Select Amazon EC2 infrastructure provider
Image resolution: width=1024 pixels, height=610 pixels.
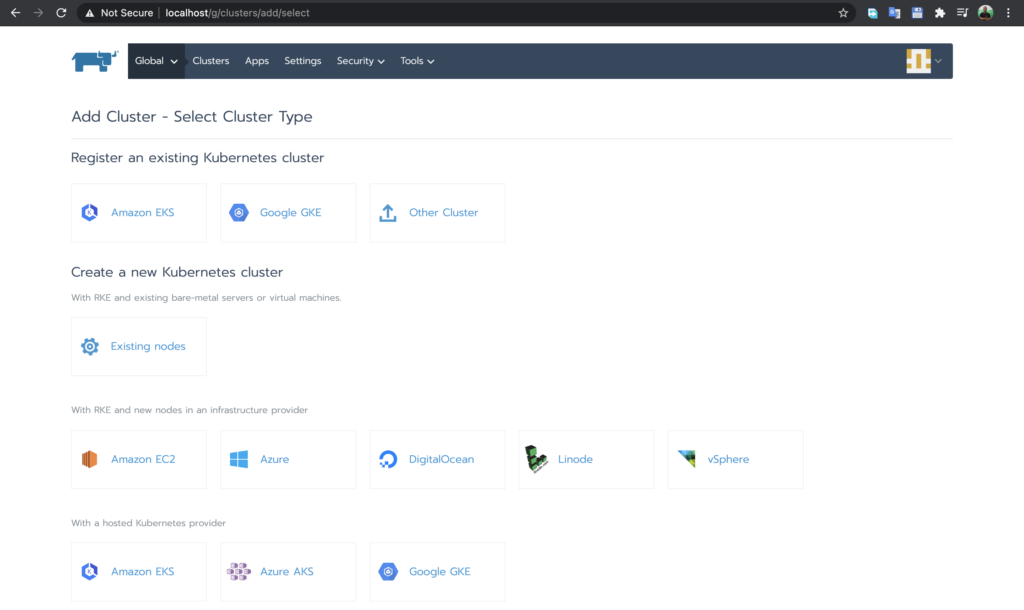[x=138, y=459]
